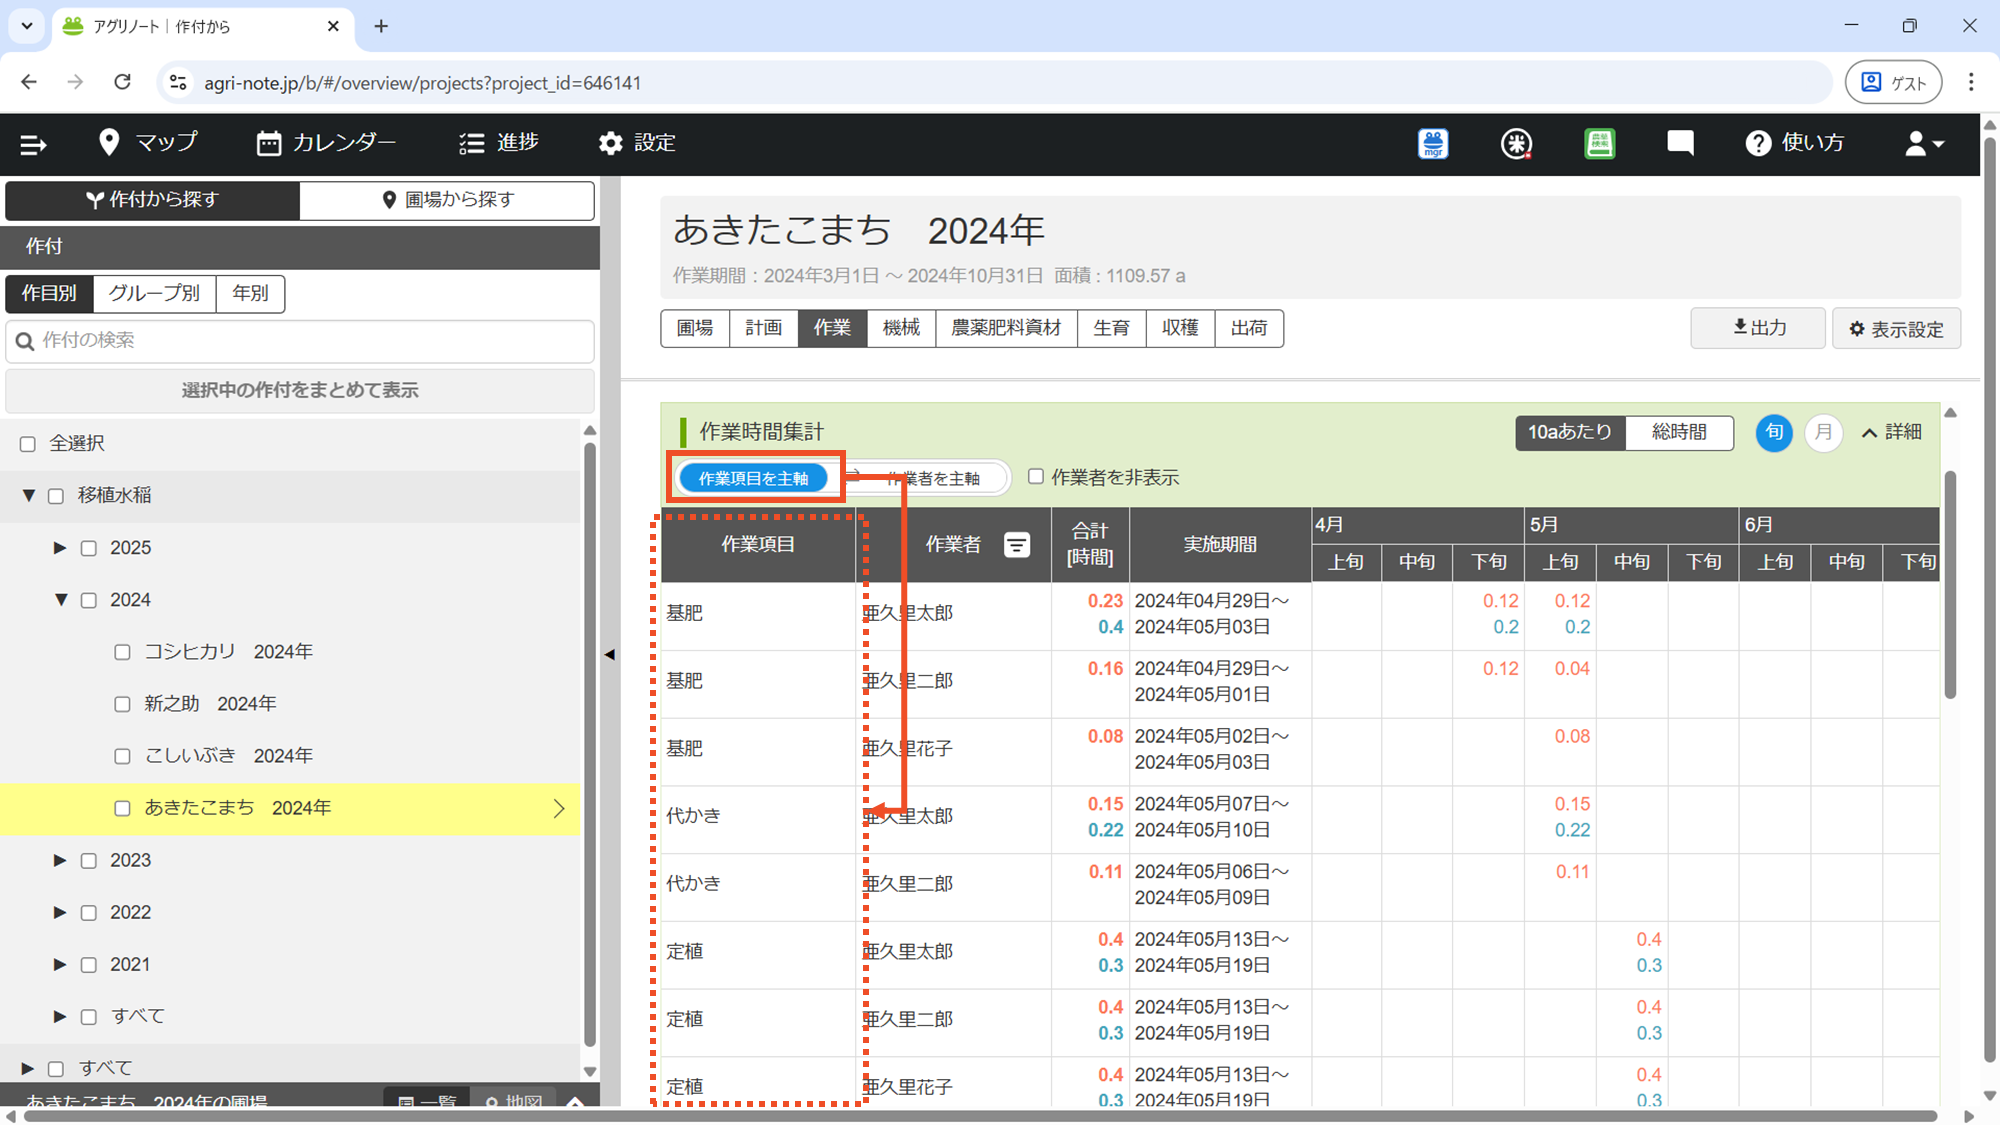Open the Chrome three-dot menu
The height and width of the screenshot is (1125, 2000).
coord(1971,82)
